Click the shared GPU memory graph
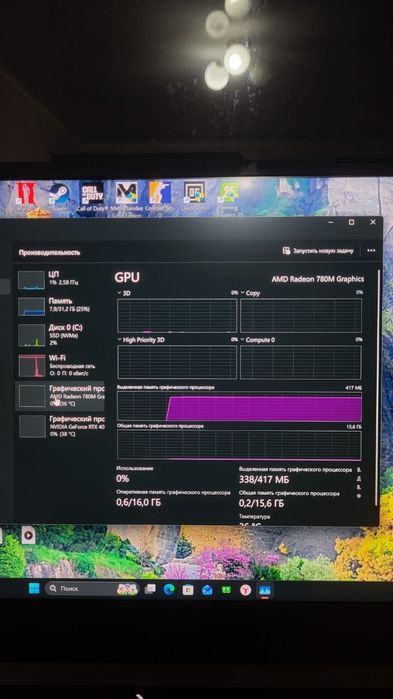Image resolution: width=393 pixels, height=699 pixels. point(239,445)
